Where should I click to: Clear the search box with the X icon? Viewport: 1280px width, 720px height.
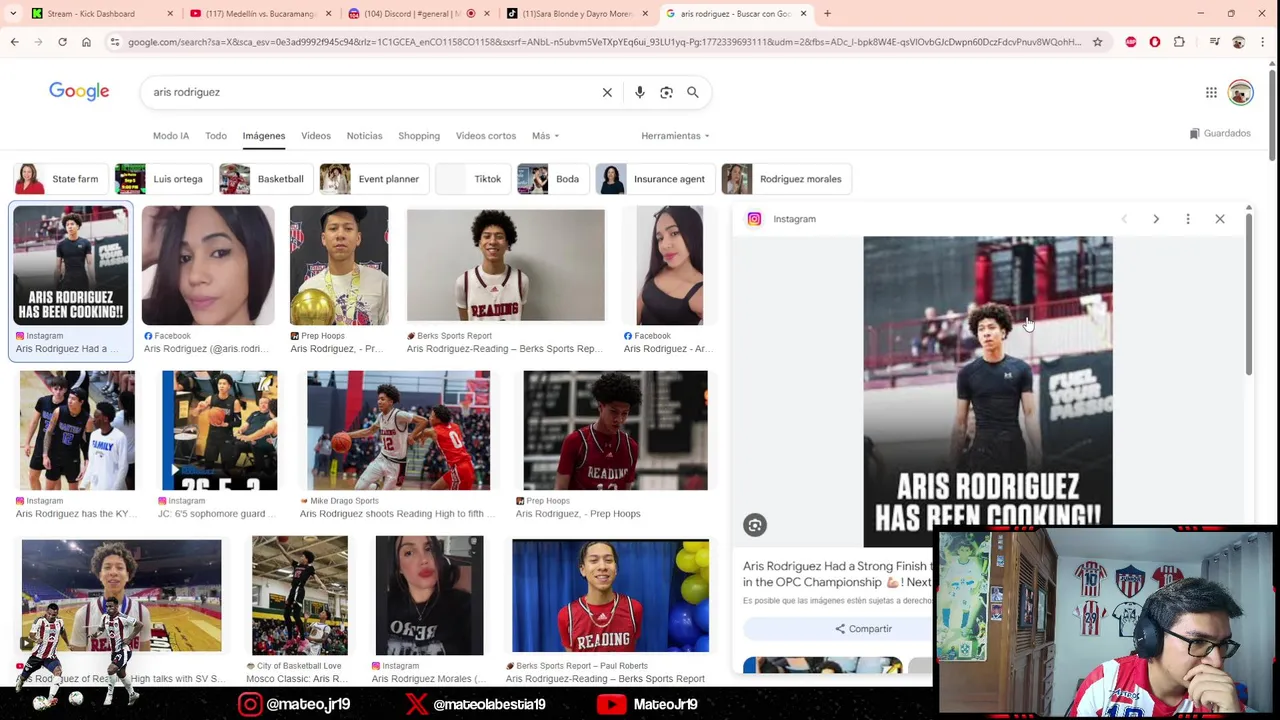607,92
